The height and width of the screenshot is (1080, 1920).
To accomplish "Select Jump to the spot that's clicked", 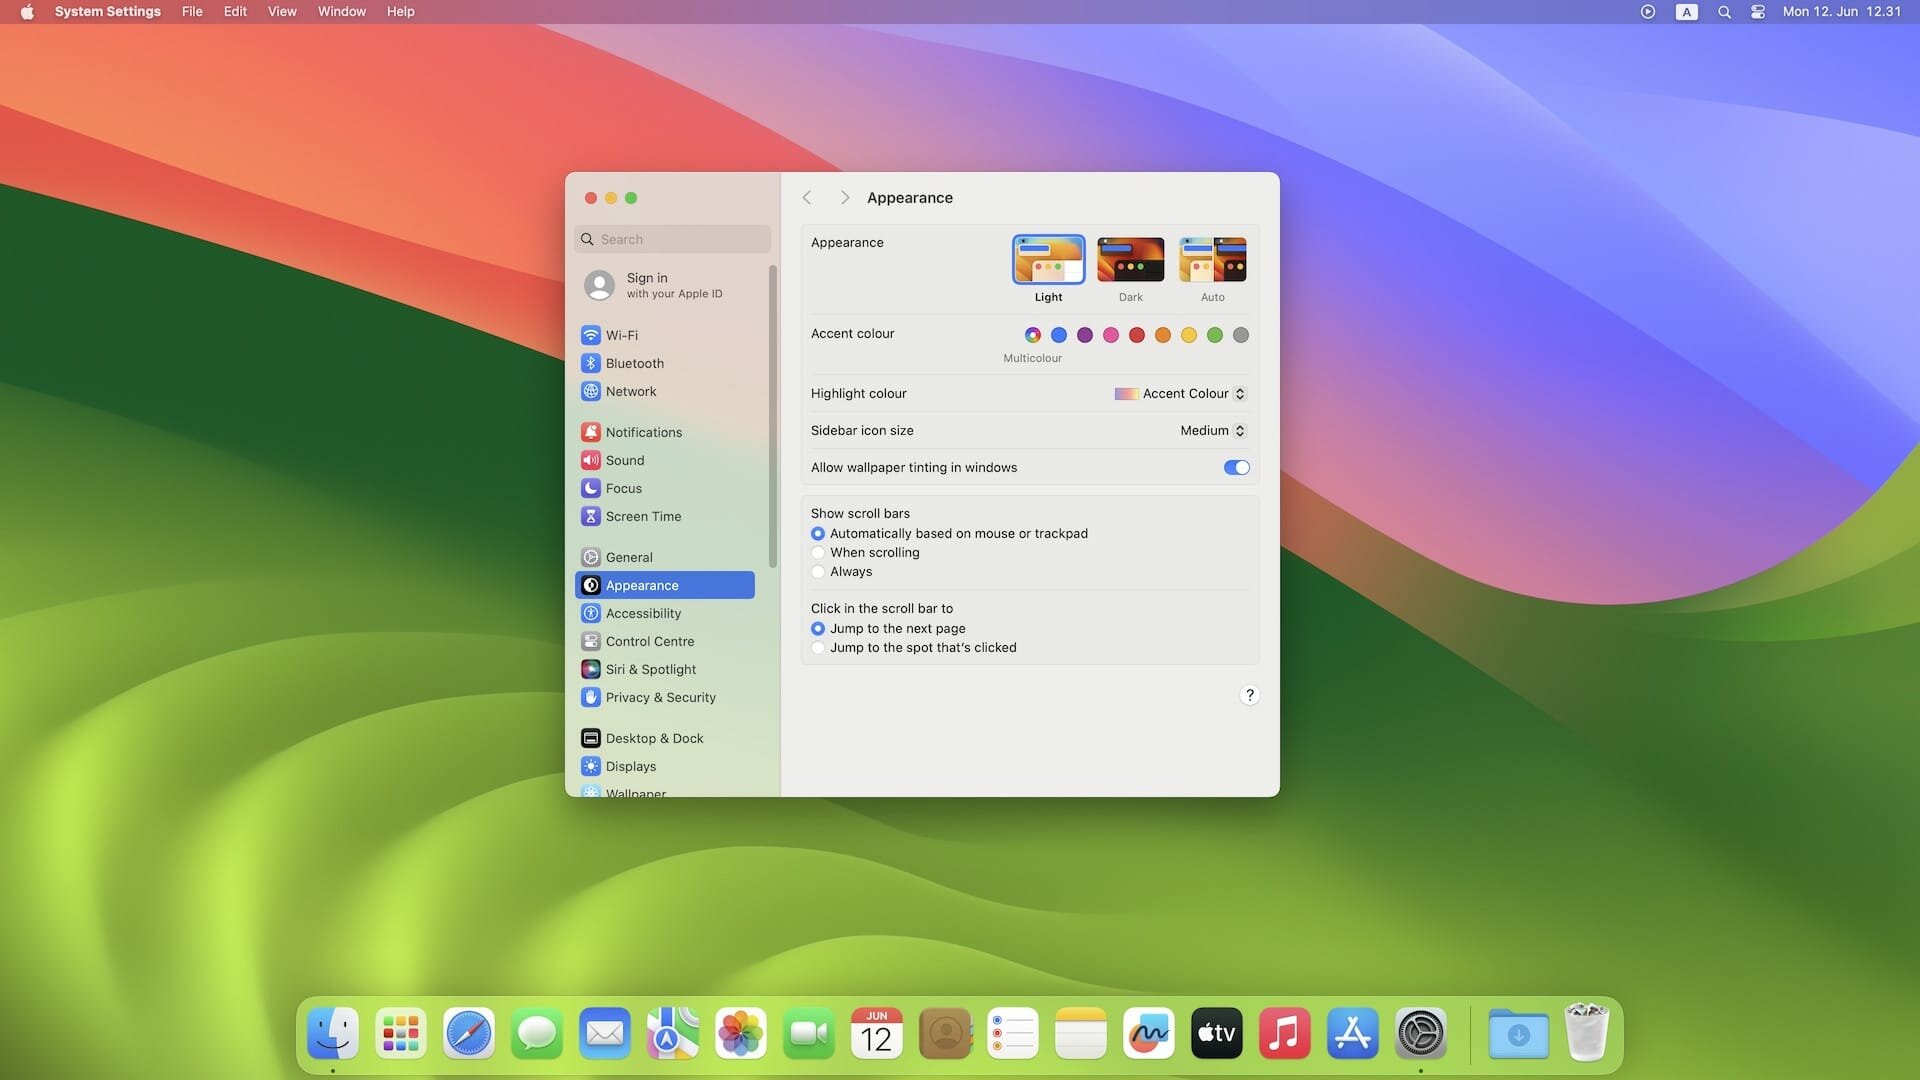I will pyautogui.click(x=818, y=647).
